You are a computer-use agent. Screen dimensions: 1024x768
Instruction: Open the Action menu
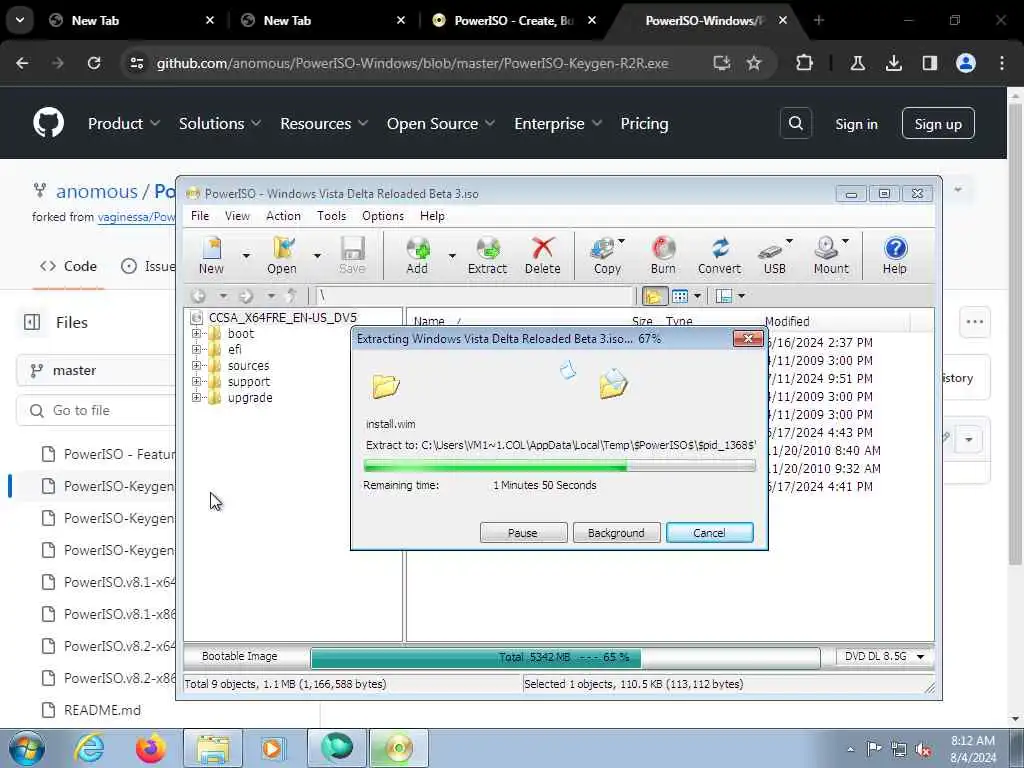(x=283, y=216)
